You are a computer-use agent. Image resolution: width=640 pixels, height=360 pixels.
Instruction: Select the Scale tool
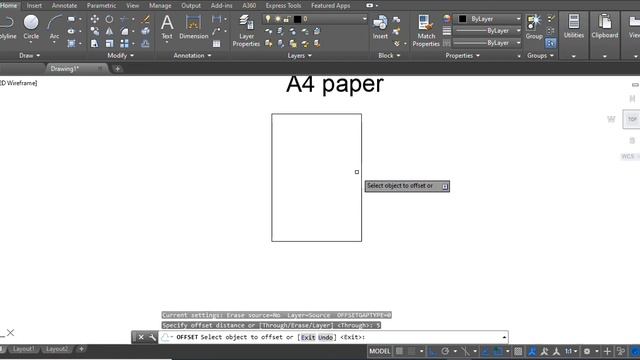point(109,43)
